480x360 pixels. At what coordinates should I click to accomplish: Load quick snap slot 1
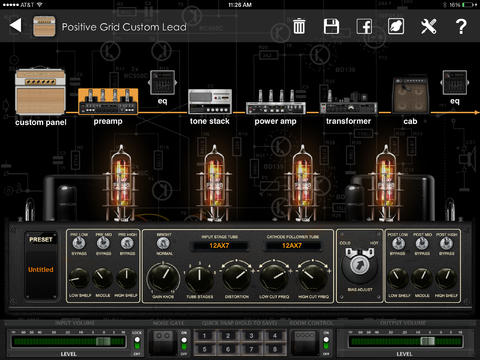[x=205, y=336]
